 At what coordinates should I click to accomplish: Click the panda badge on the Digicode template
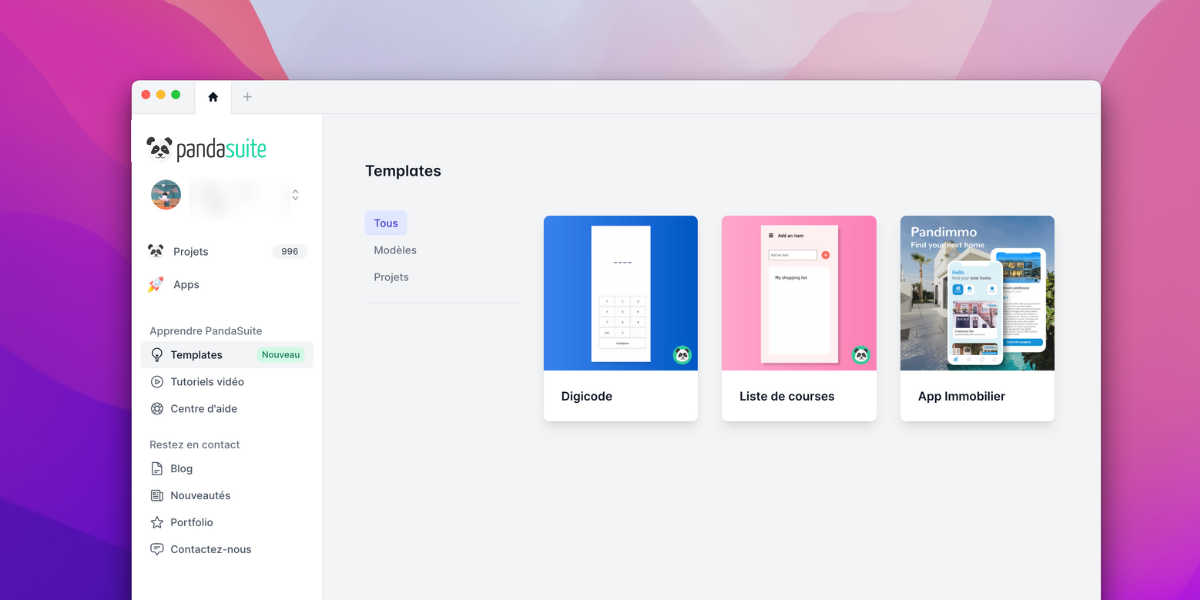pyautogui.click(x=682, y=355)
